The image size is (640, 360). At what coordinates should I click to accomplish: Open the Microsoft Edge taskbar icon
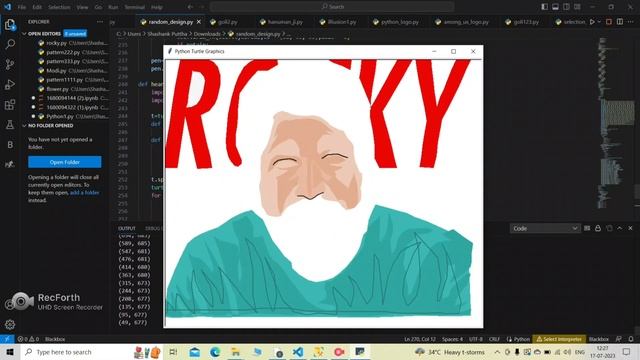(215, 352)
